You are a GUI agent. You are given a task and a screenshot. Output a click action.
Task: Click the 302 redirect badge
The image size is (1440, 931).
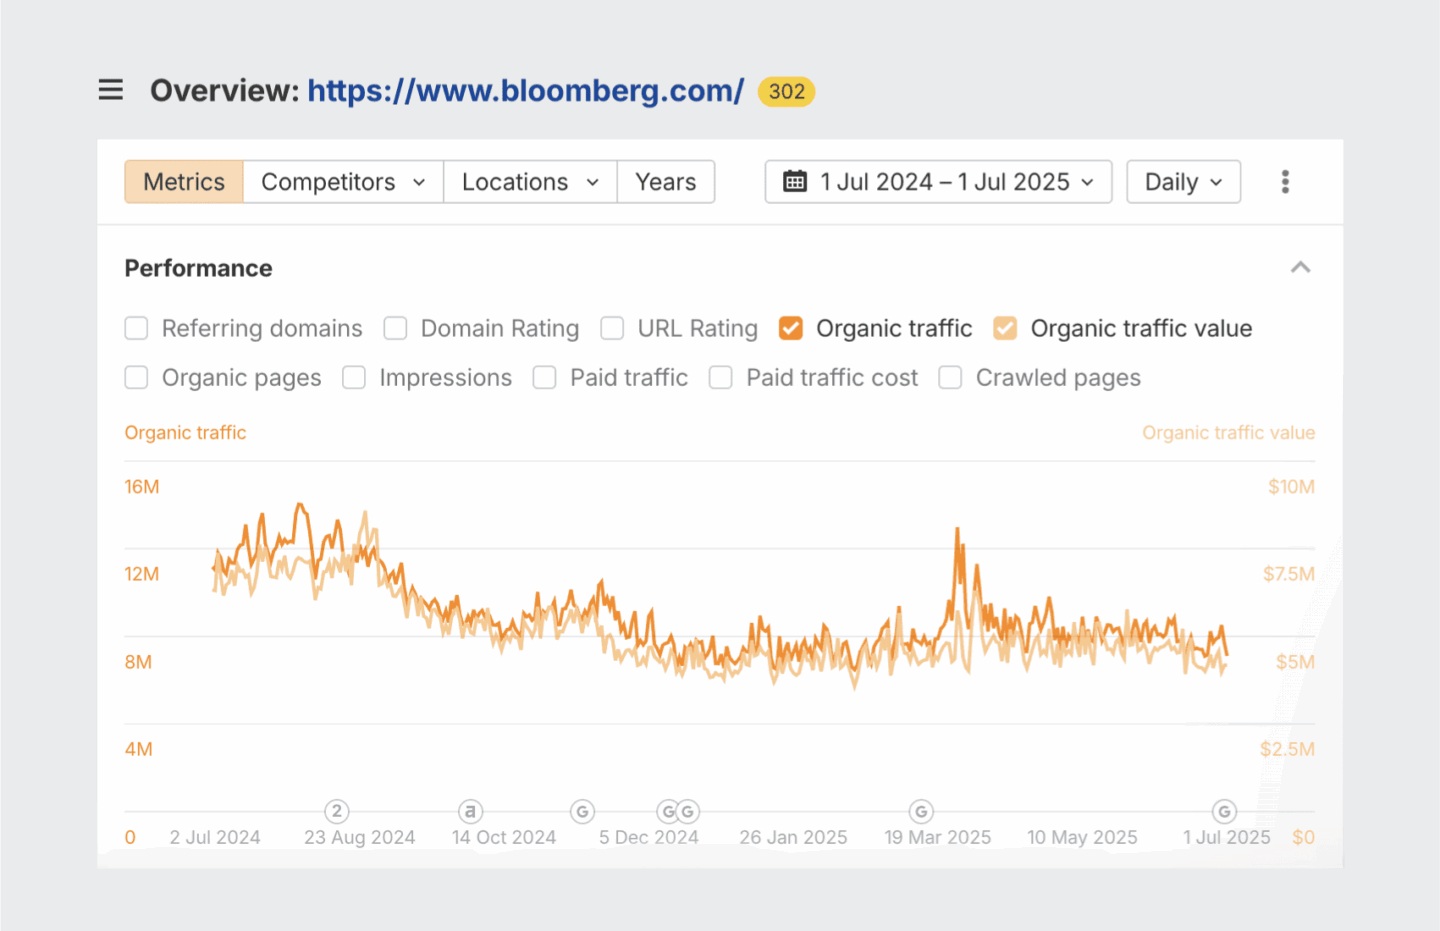click(787, 91)
